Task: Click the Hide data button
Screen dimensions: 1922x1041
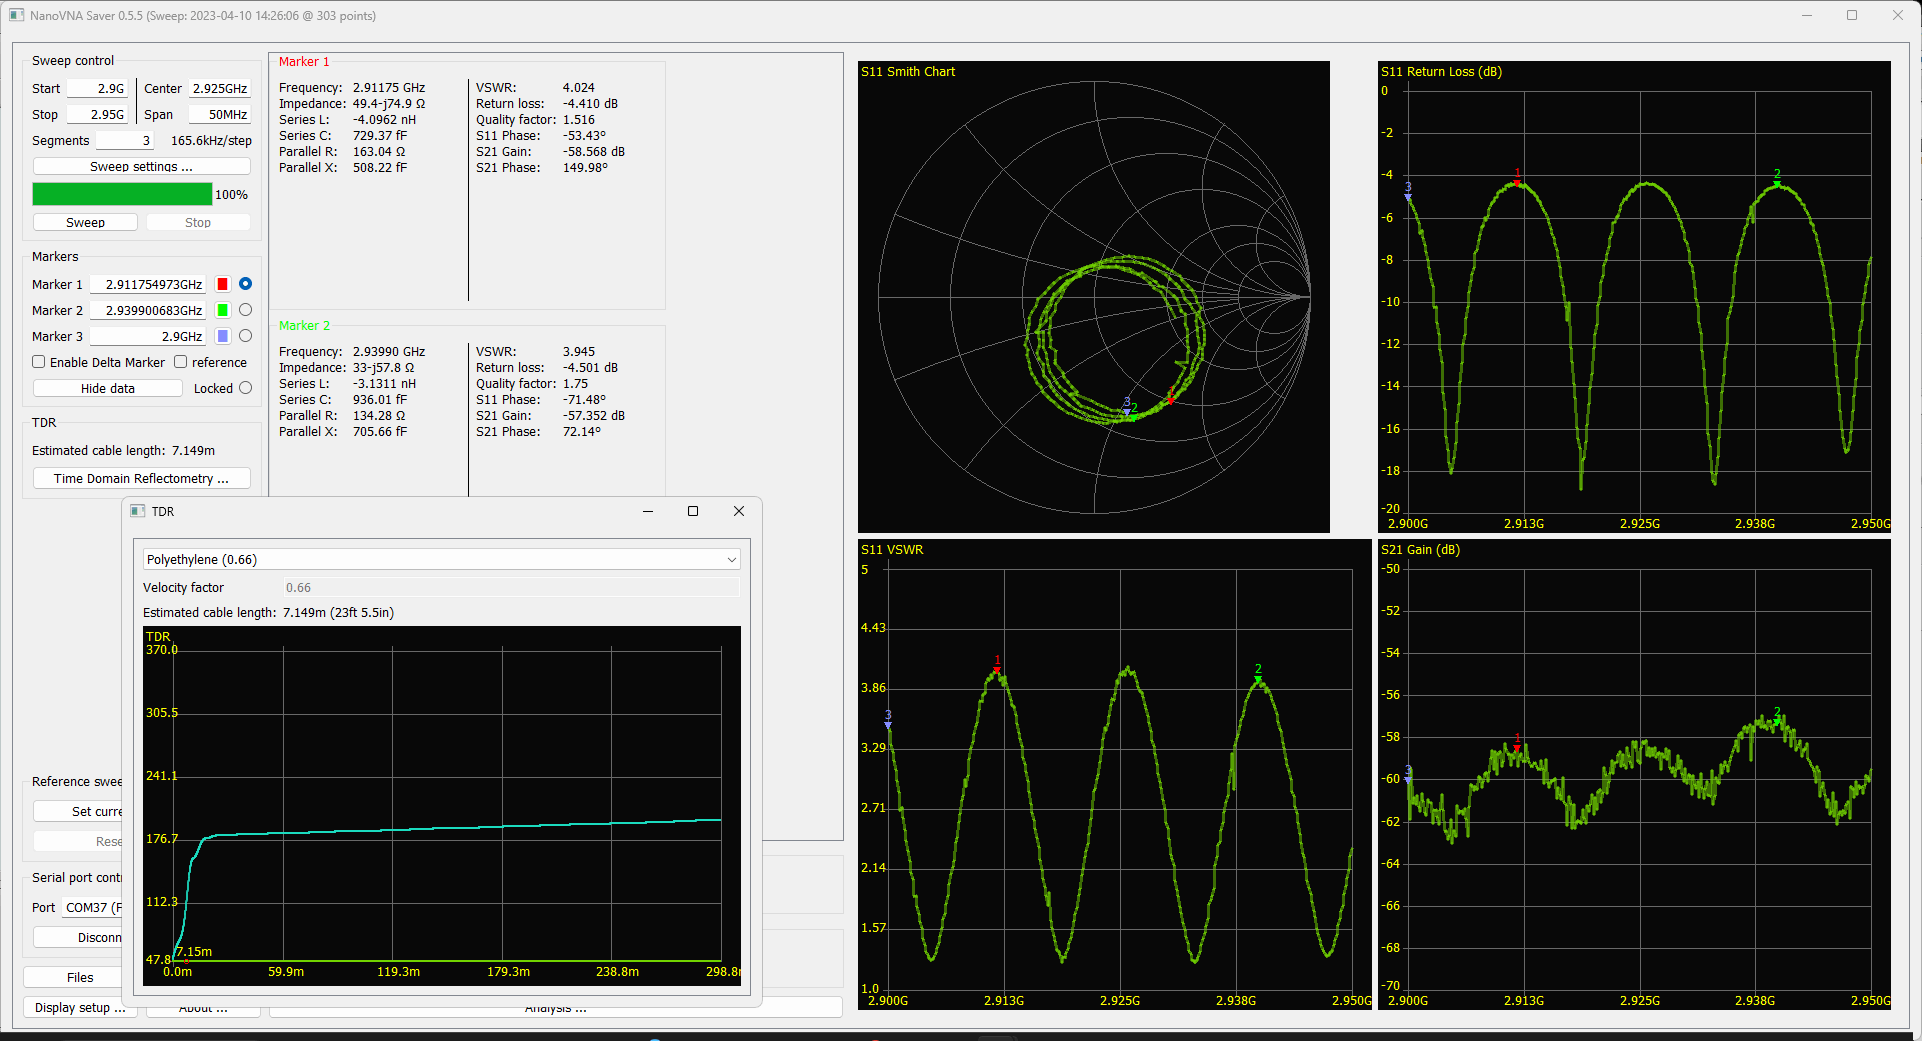Action: pos(107,388)
